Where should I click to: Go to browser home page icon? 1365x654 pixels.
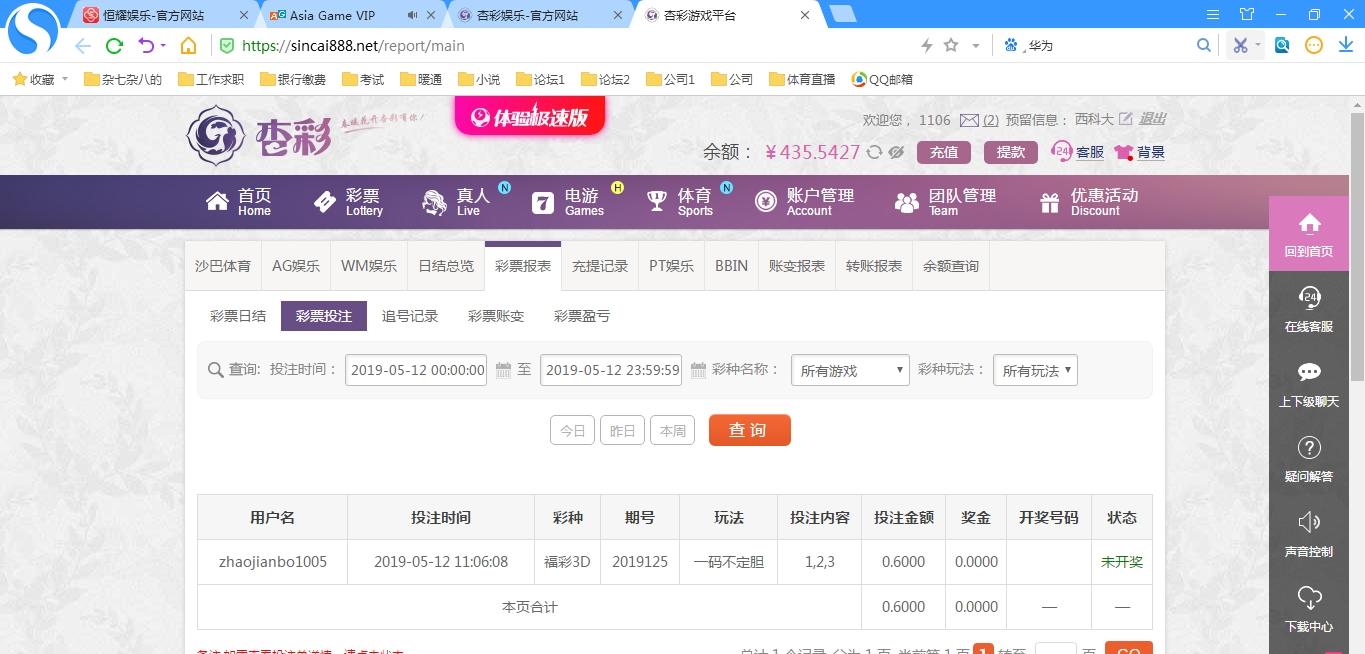(188, 46)
